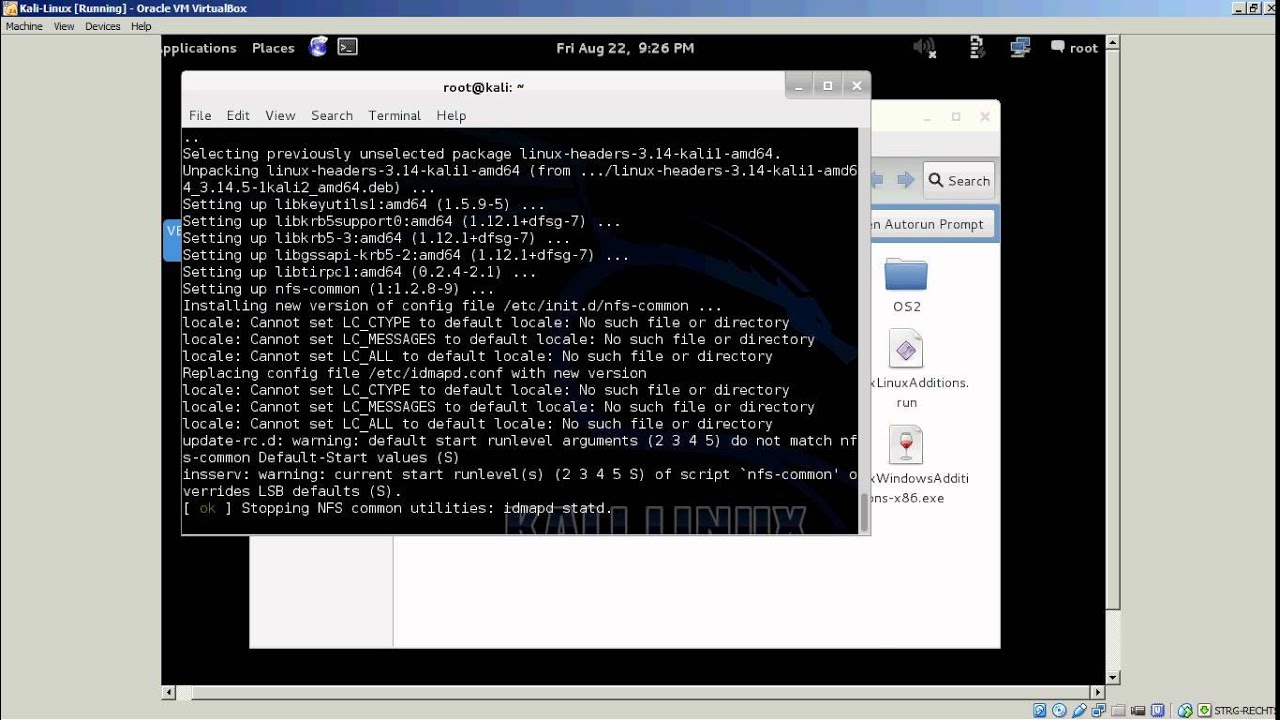1280x720 pixels.
Task: Click the muted volume icon in Kali panel
Action: (x=925, y=47)
